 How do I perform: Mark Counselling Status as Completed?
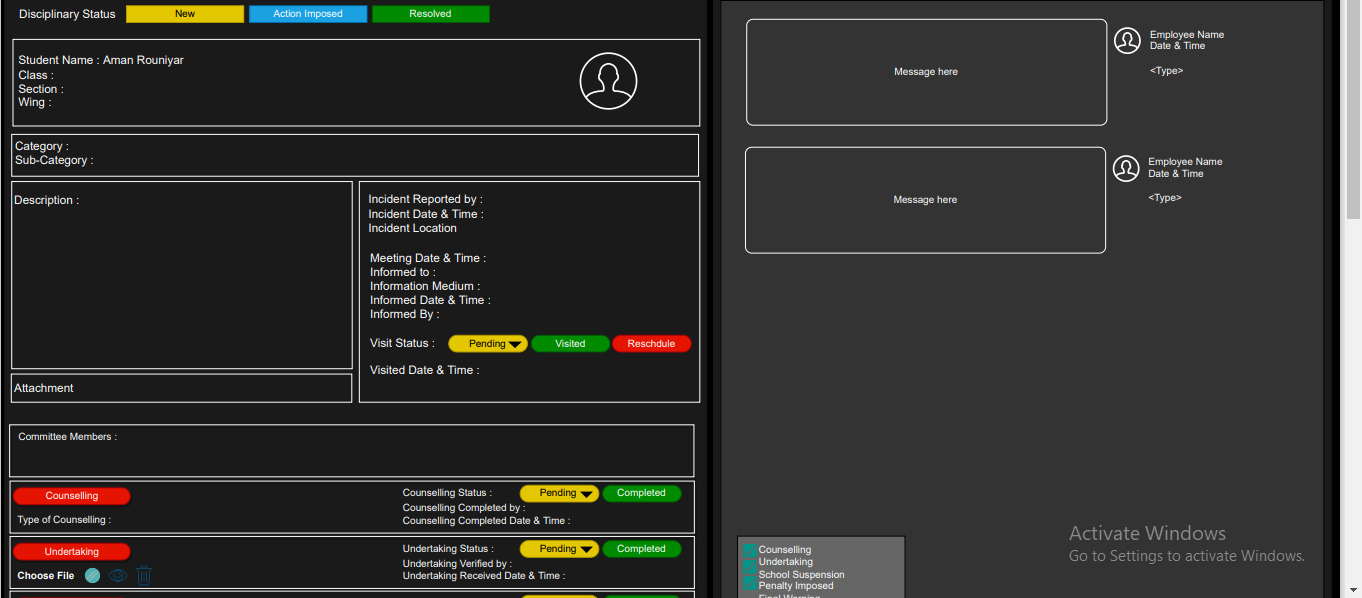tap(641, 493)
